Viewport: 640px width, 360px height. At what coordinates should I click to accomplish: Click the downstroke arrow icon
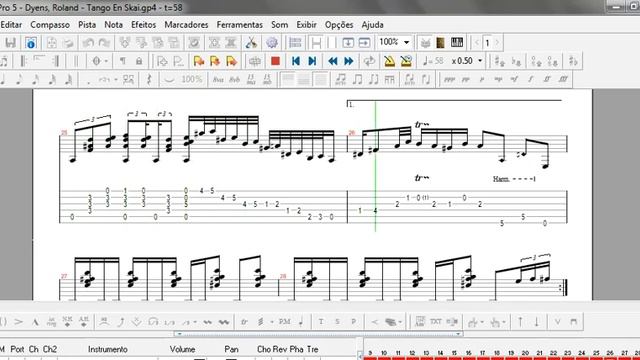[537, 322]
